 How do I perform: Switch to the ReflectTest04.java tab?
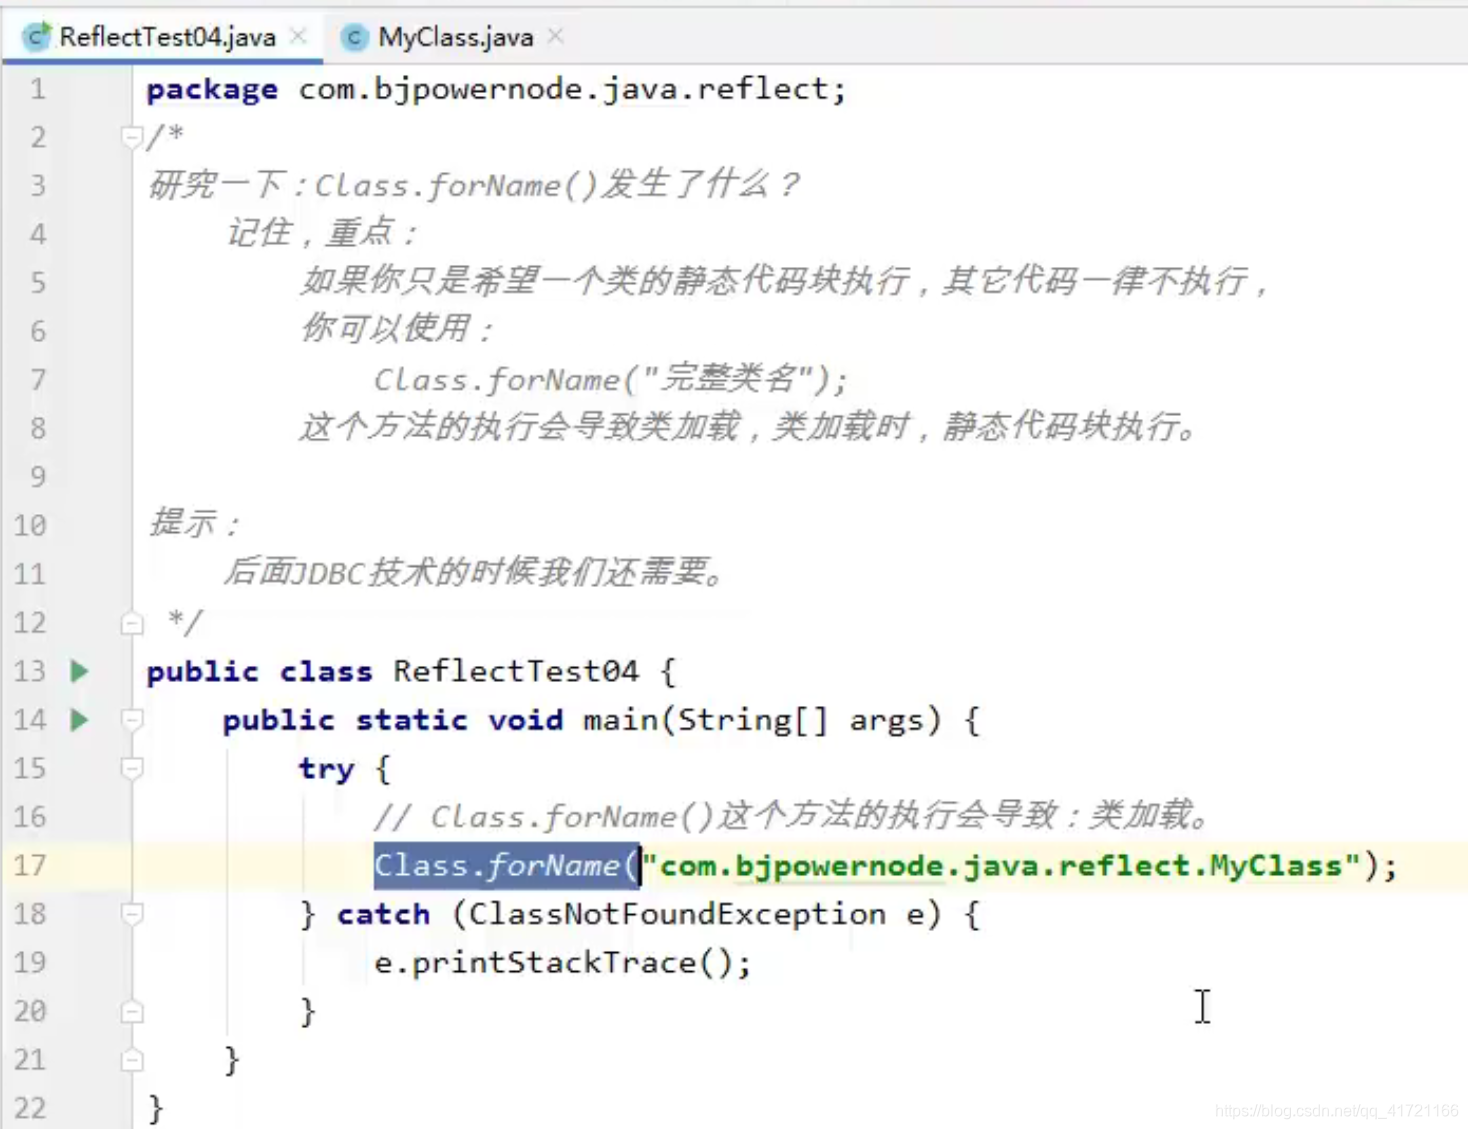point(167,37)
